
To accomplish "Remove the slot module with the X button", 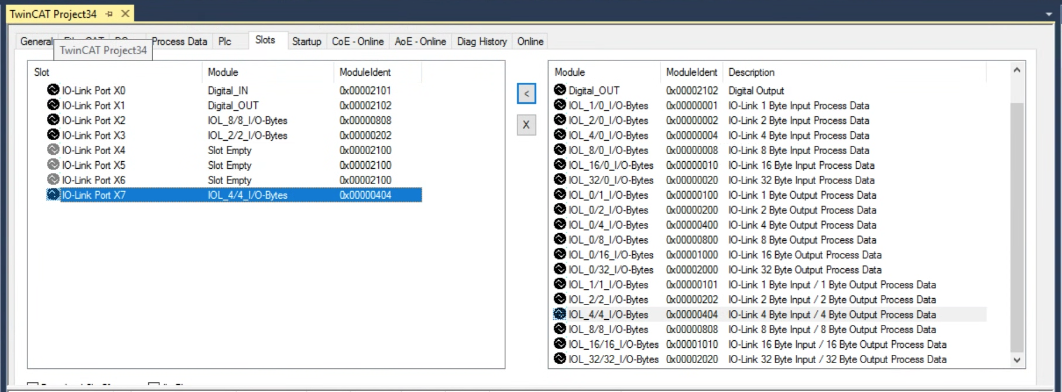I will [526, 125].
